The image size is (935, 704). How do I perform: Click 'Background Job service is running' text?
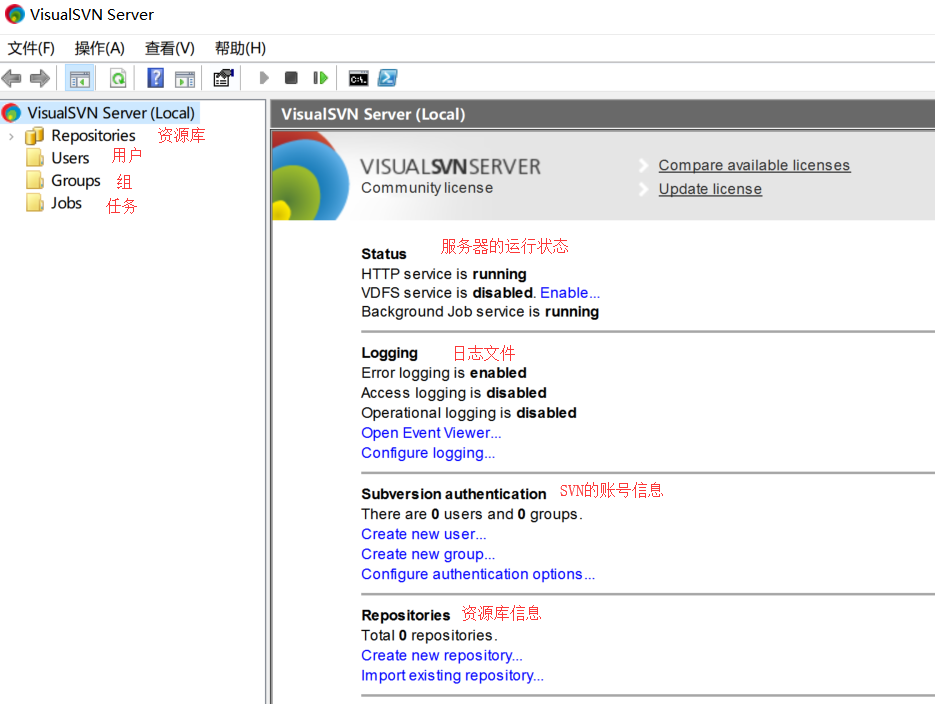(x=480, y=312)
